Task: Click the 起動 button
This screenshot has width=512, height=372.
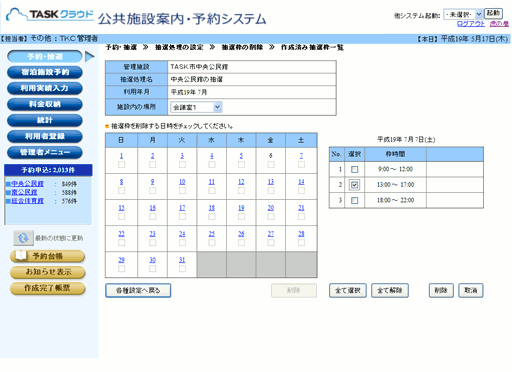Action: 493,13
